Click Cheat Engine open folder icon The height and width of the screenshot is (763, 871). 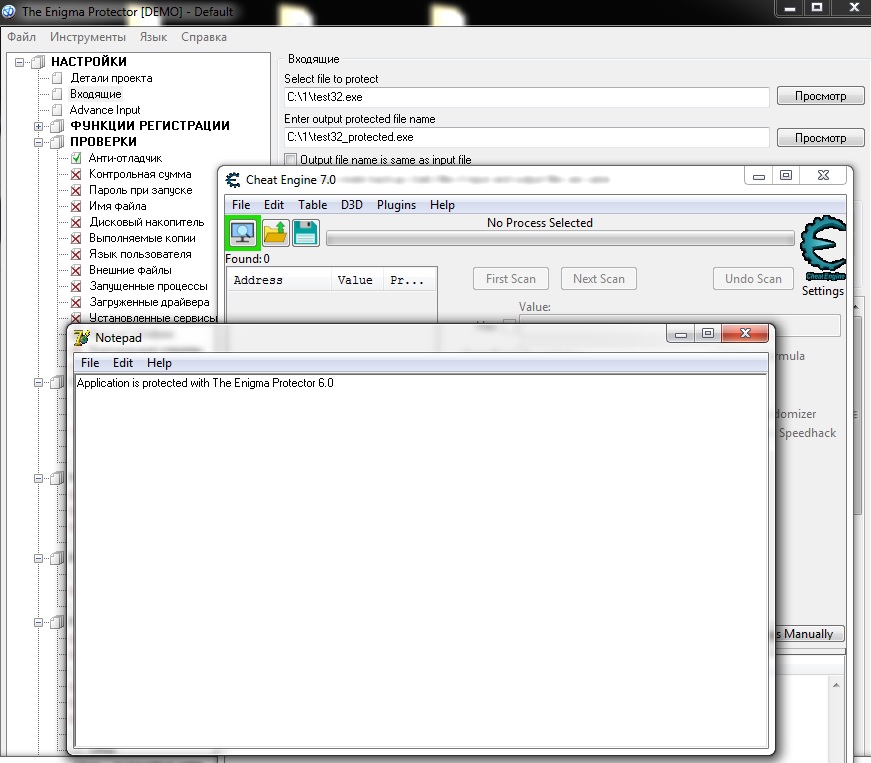click(276, 233)
